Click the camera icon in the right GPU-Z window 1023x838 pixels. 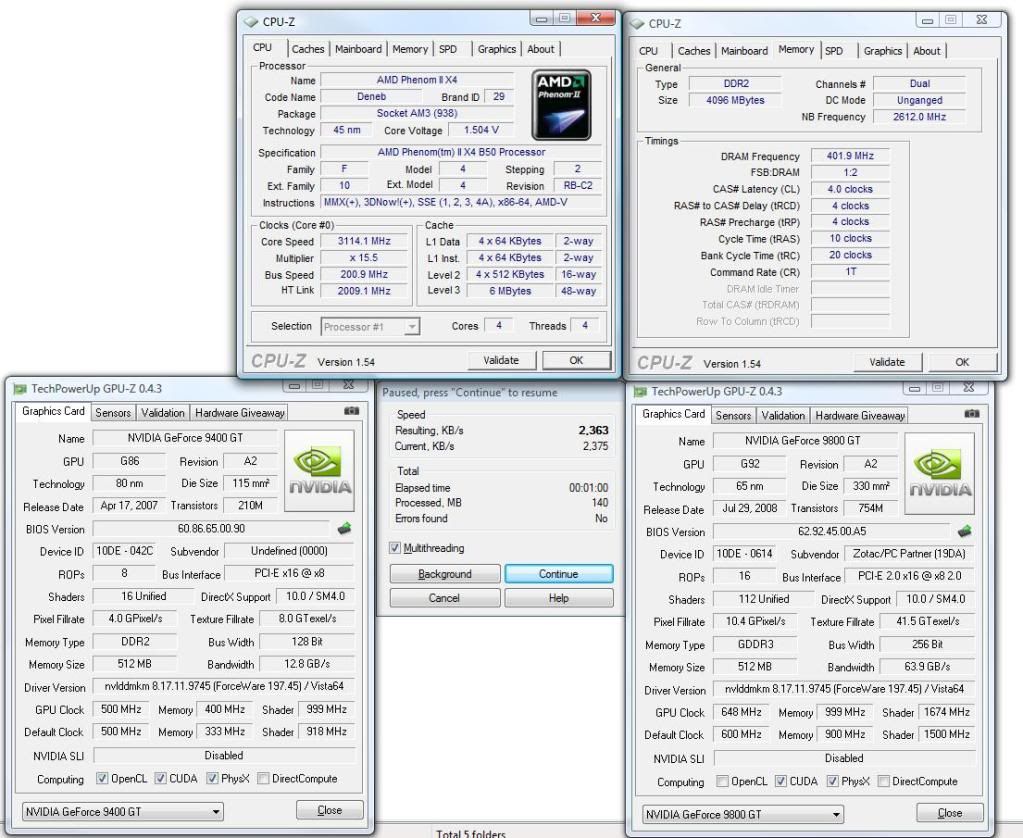(x=971, y=415)
